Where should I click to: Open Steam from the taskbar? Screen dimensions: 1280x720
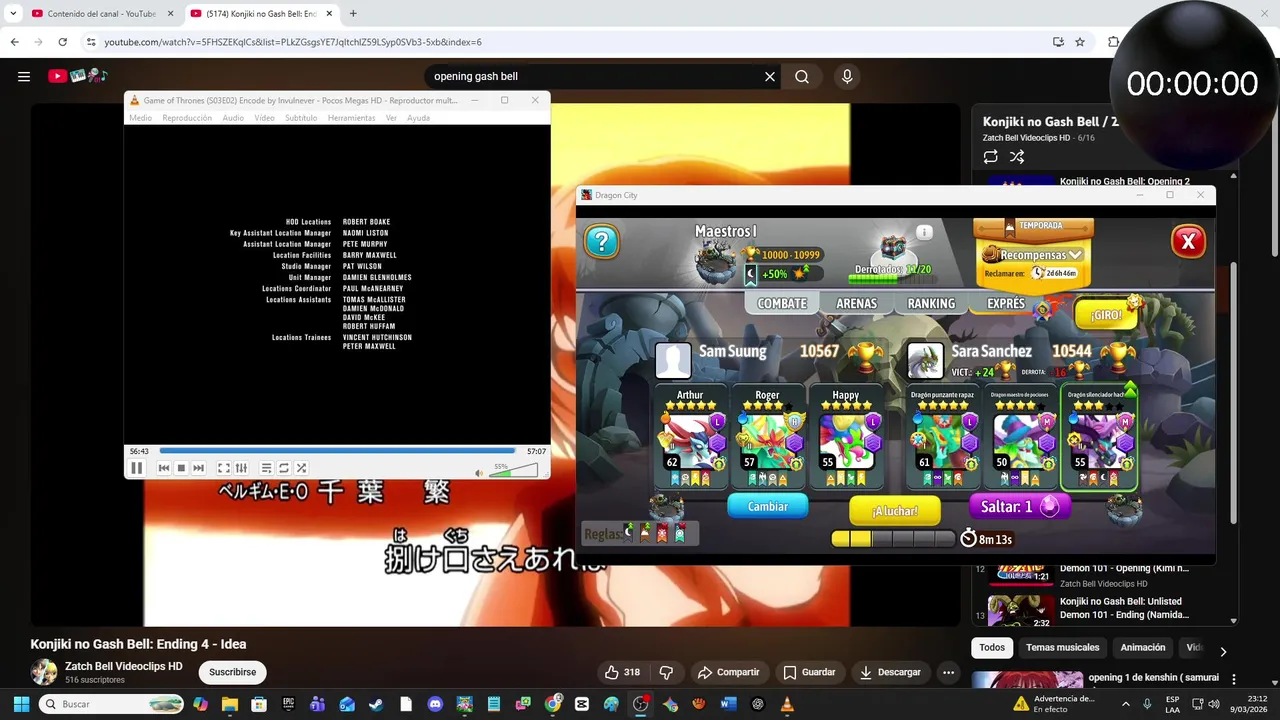(376, 704)
